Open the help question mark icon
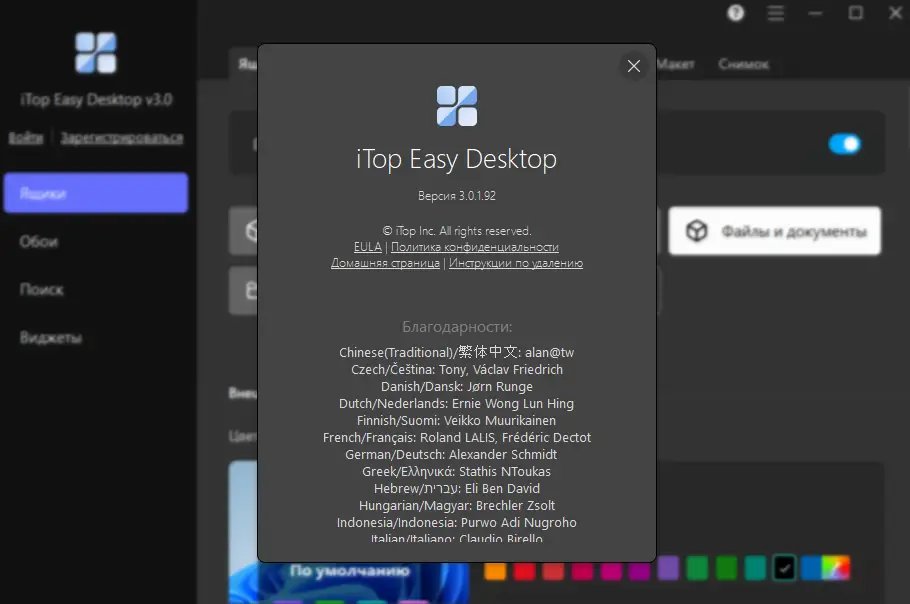Viewport: 910px width, 604px height. (x=736, y=13)
